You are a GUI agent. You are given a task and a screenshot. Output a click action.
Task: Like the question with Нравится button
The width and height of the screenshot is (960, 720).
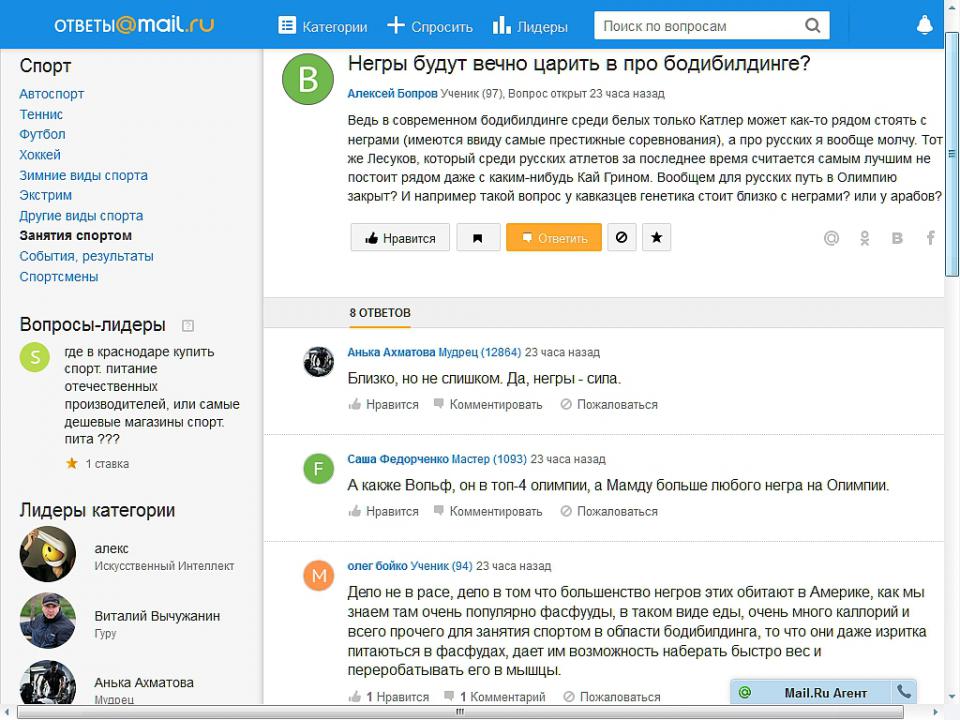401,238
